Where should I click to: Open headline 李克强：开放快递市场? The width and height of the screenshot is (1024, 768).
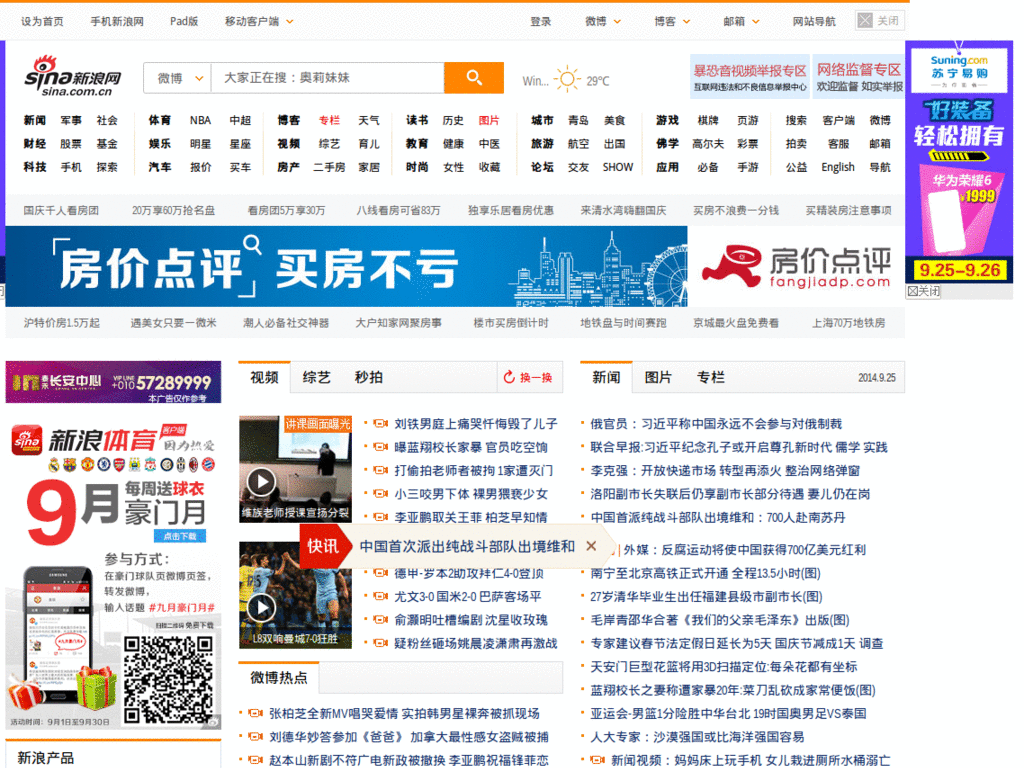click(x=725, y=470)
